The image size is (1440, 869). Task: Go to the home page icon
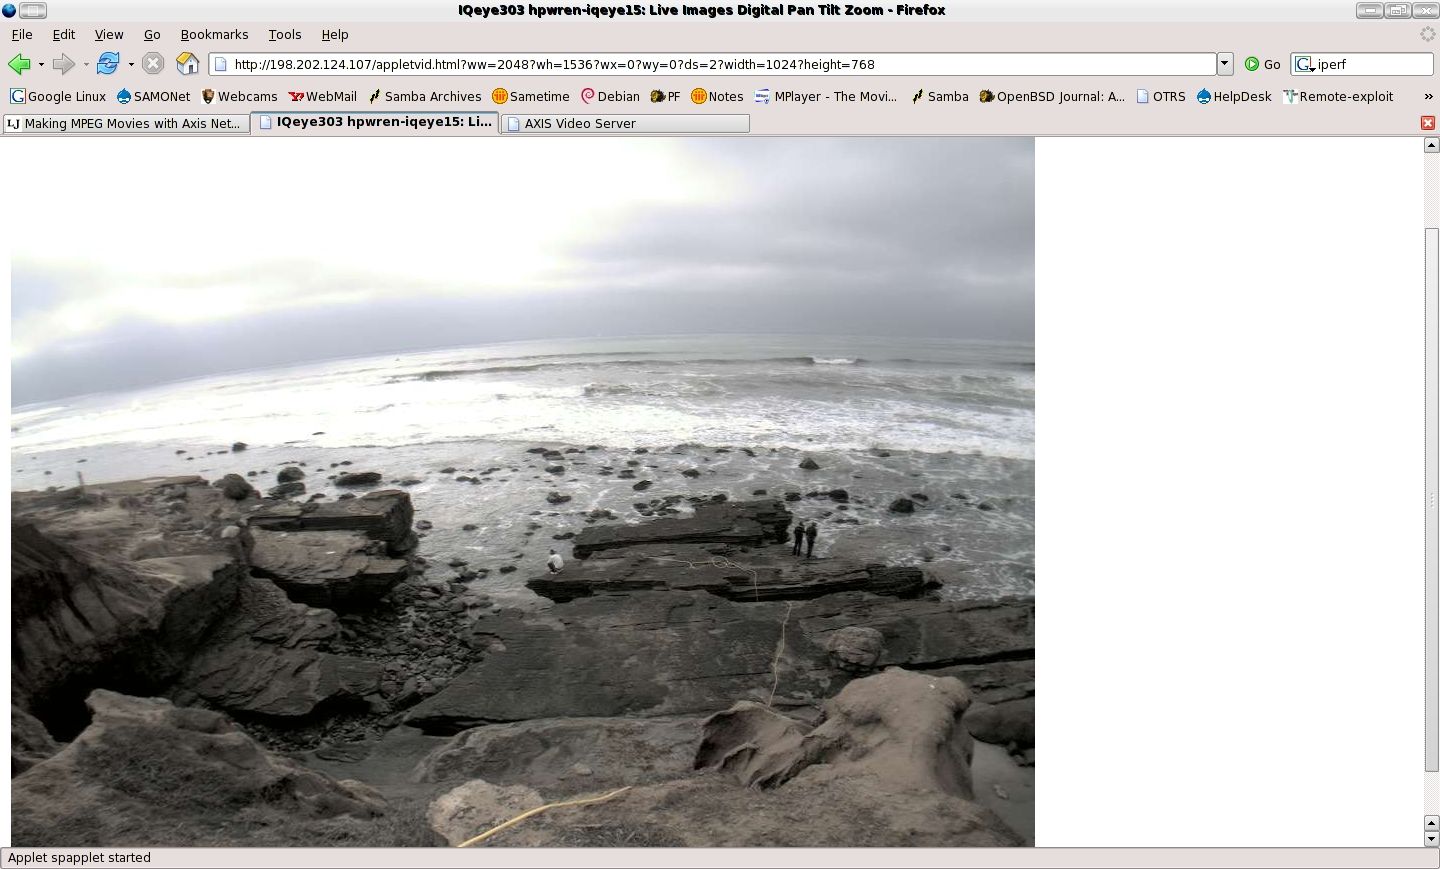(188, 64)
